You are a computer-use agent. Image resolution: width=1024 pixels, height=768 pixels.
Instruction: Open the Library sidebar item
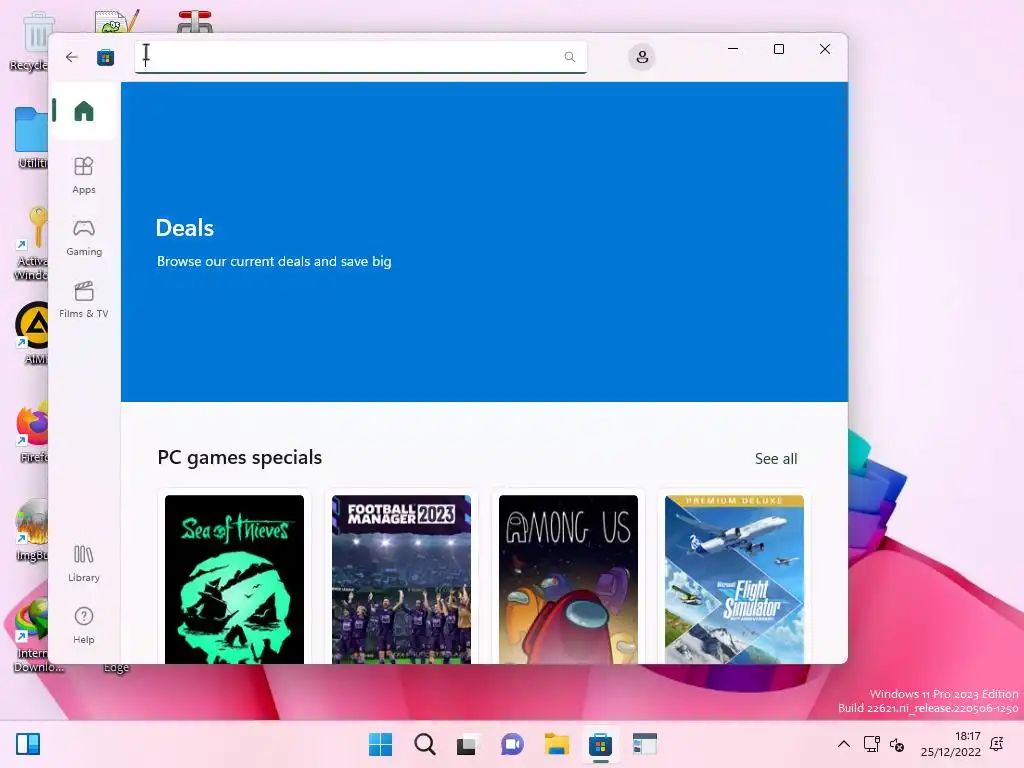84,564
